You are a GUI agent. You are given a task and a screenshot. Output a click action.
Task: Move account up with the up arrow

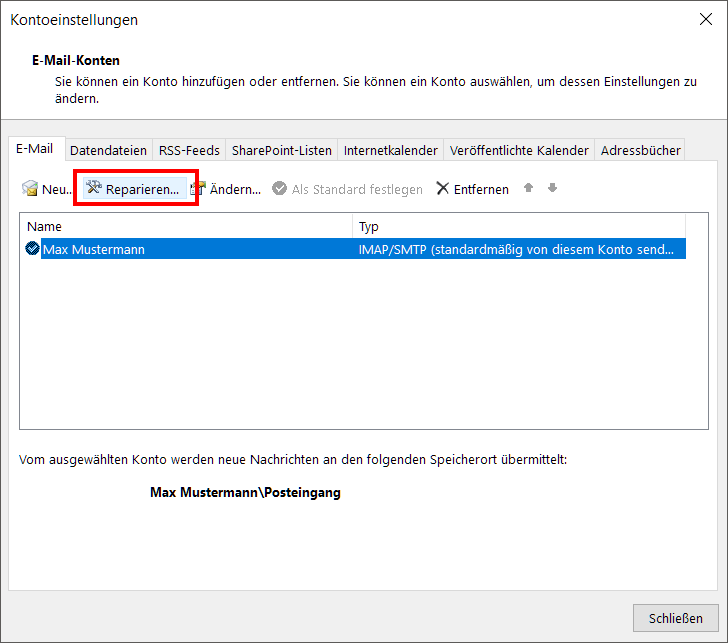click(529, 188)
